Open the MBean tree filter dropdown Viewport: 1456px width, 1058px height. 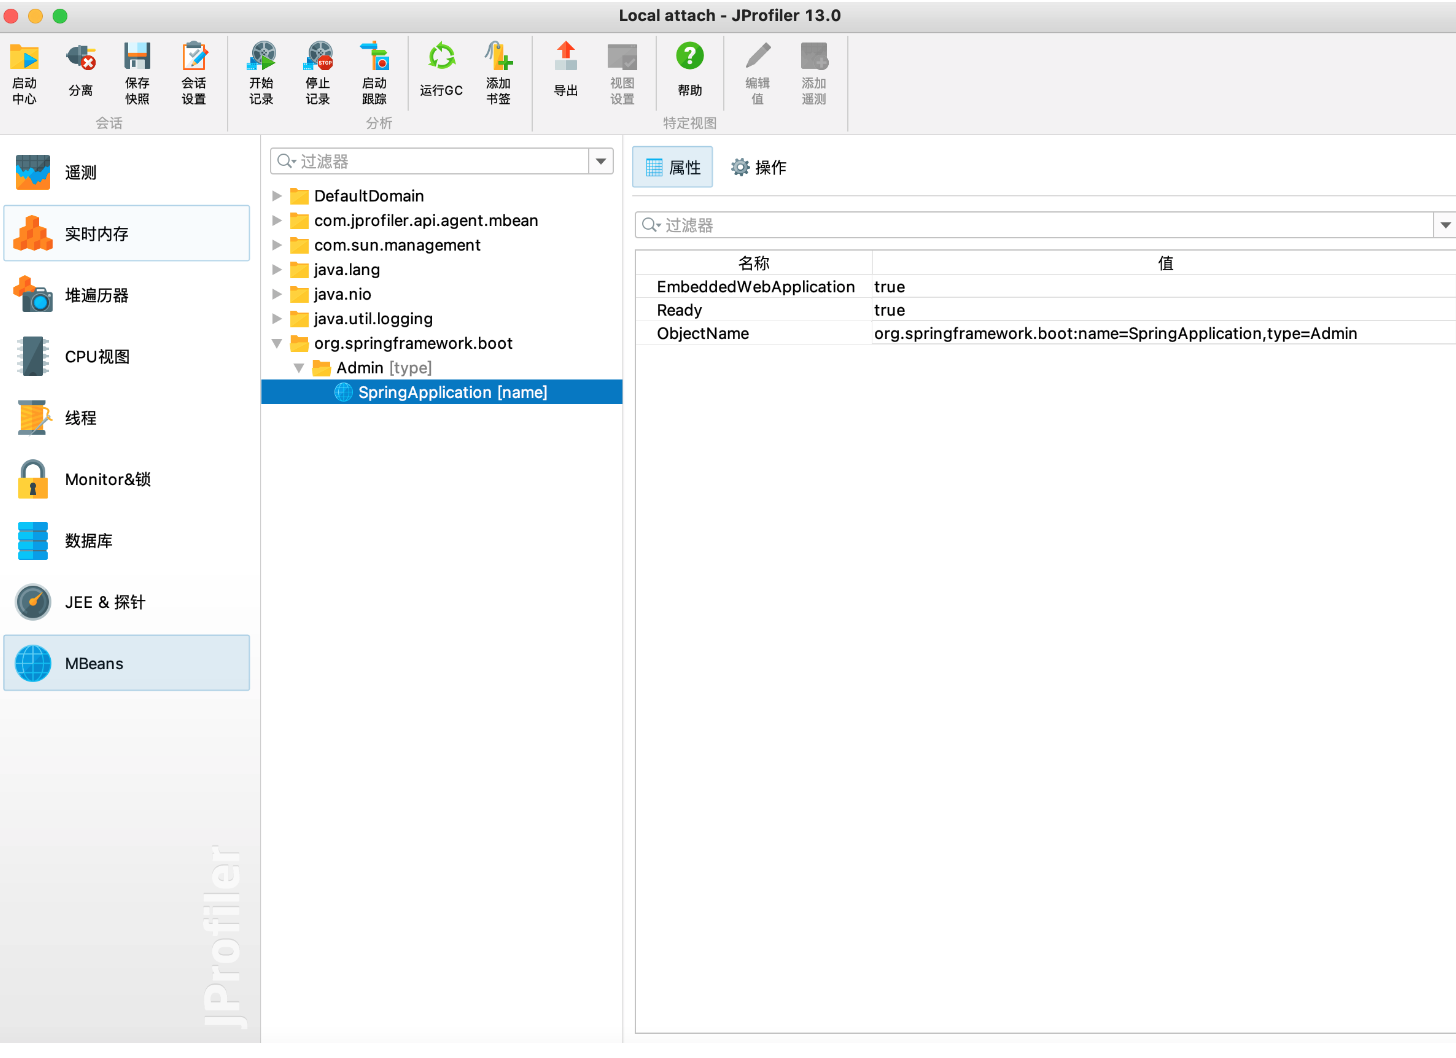coord(601,161)
